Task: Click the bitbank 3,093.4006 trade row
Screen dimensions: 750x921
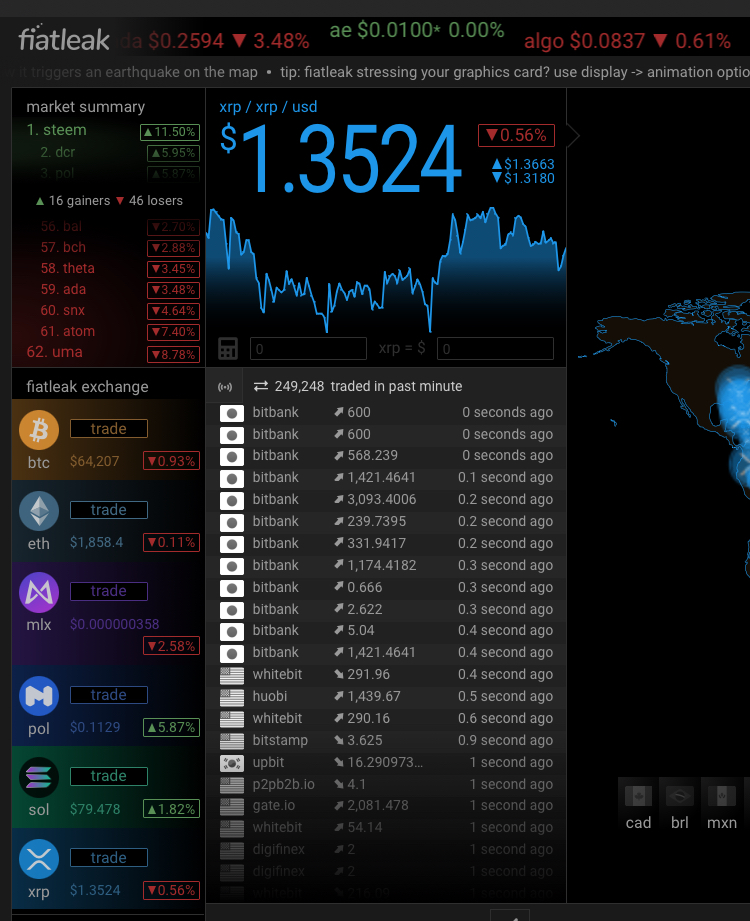Action: 386,499
